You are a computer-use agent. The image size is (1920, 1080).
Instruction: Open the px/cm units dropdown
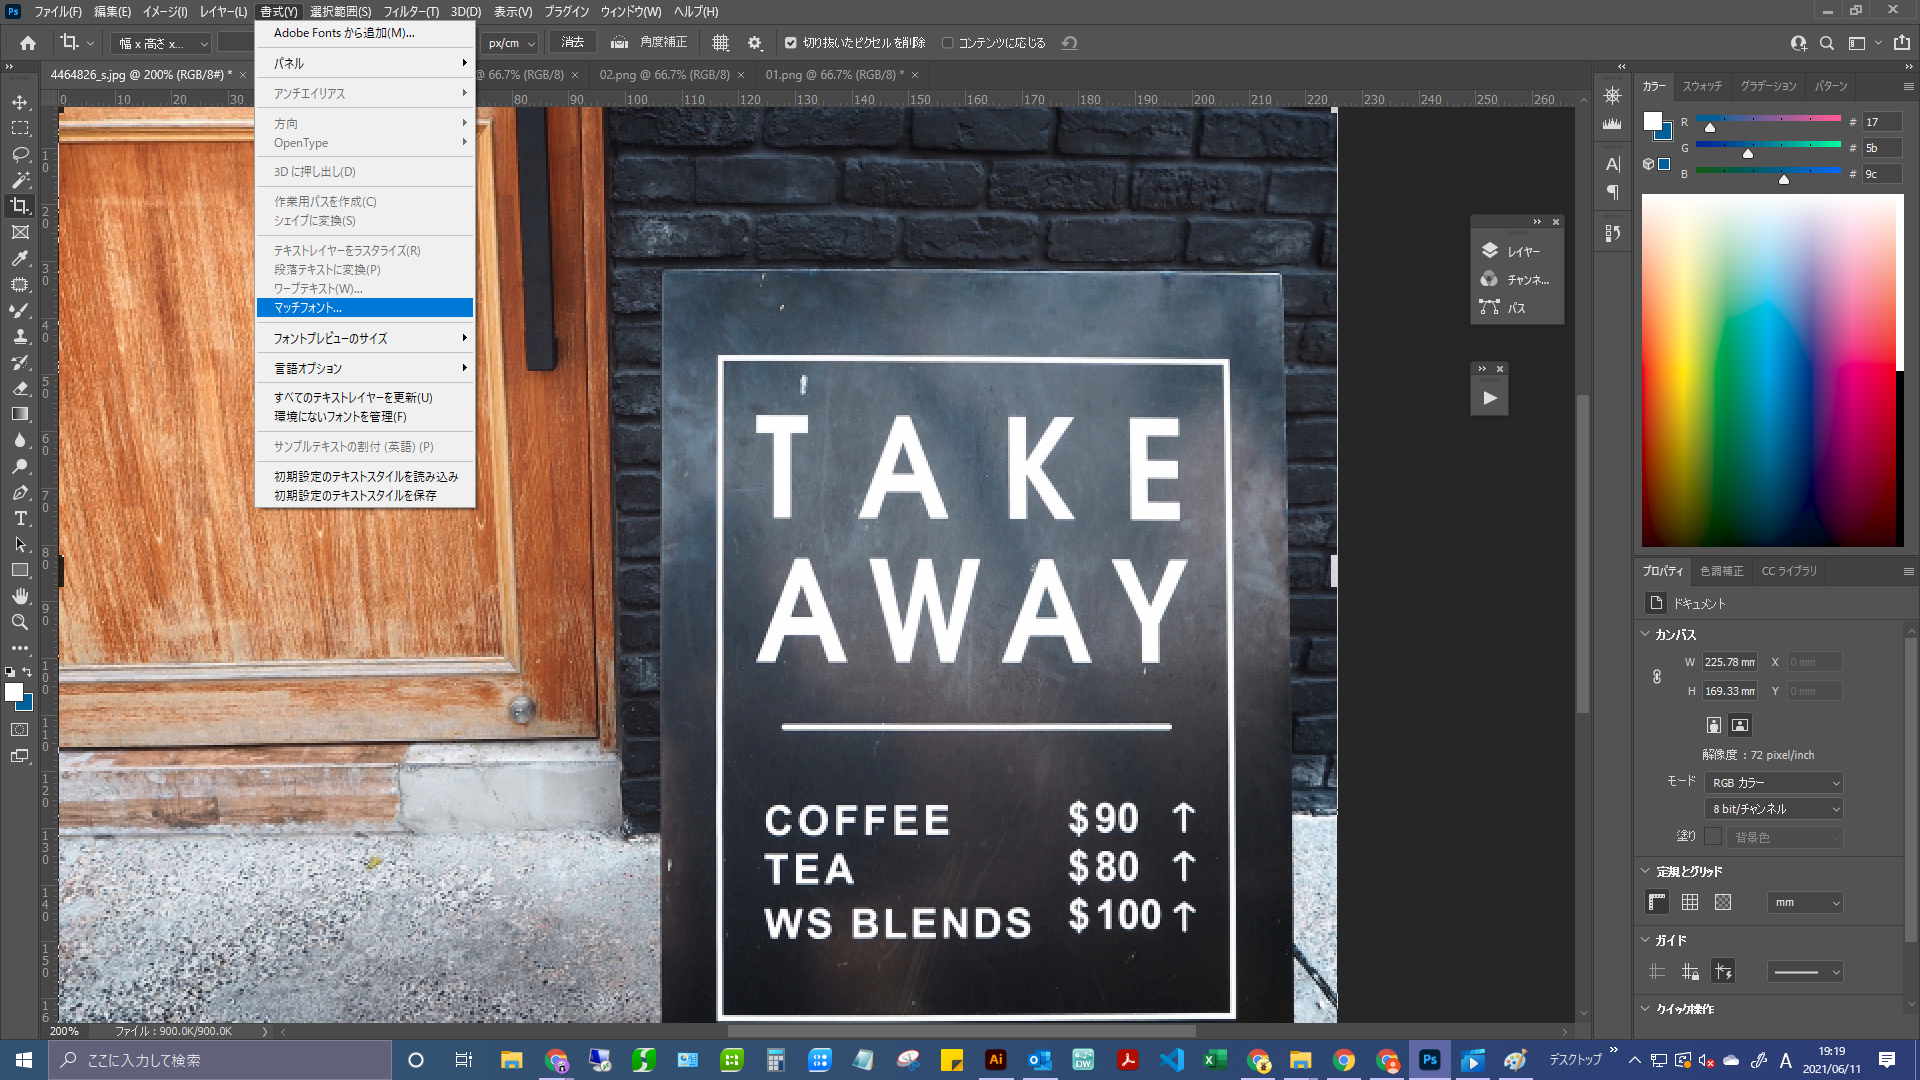click(x=511, y=43)
